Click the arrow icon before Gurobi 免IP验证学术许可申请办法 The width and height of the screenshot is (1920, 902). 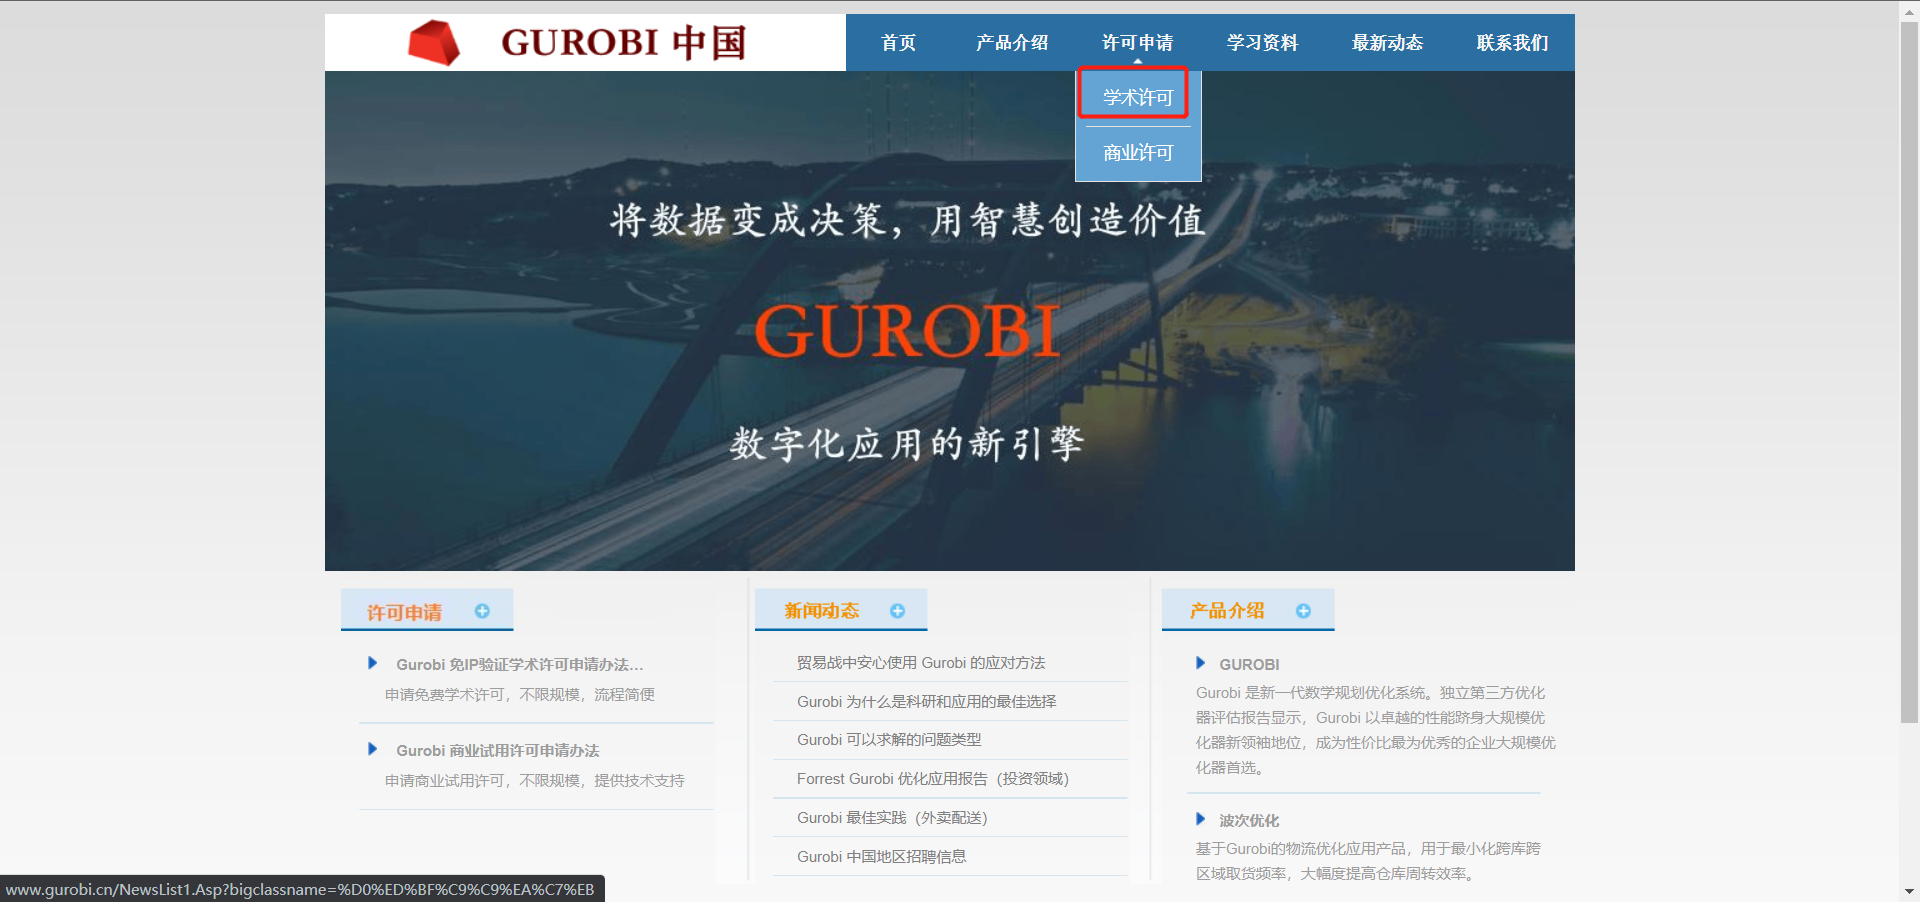click(372, 662)
